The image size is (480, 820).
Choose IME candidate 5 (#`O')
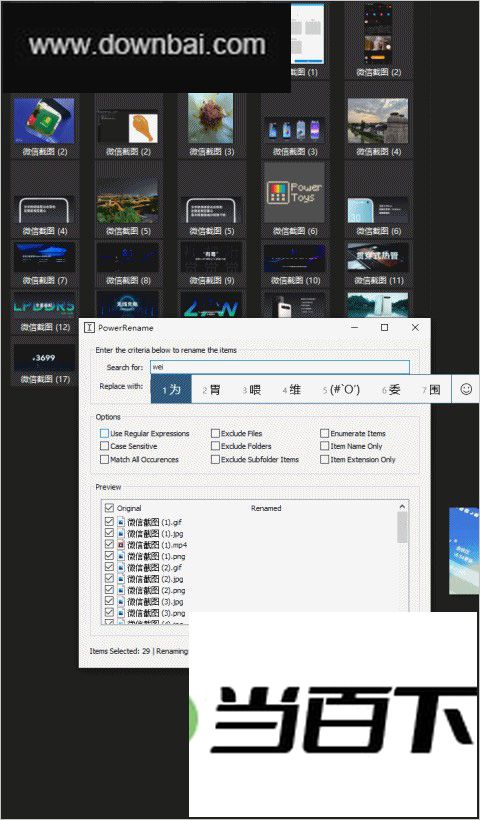tap(341, 390)
